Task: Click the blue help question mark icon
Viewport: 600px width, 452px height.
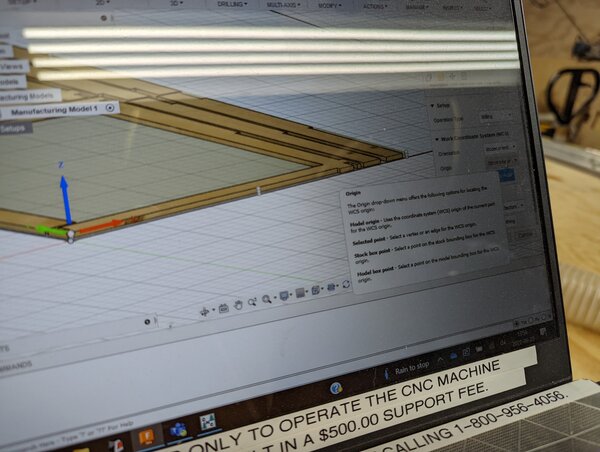Action: point(336,388)
